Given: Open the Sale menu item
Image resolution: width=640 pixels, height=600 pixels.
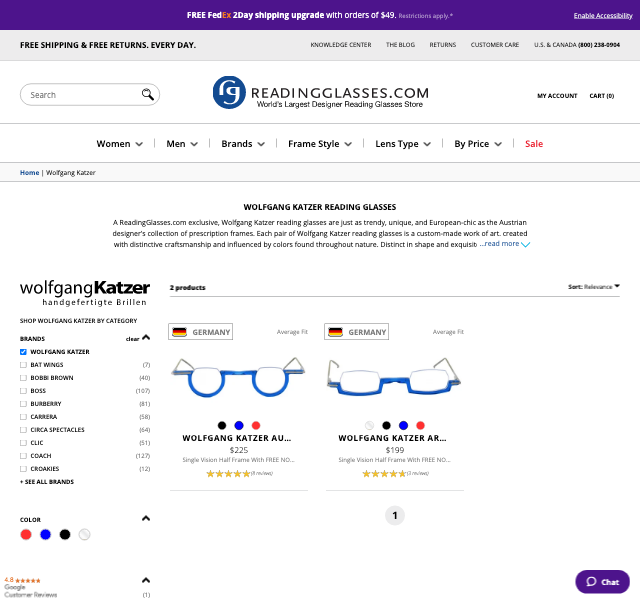Looking at the screenshot, I should point(534,144).
